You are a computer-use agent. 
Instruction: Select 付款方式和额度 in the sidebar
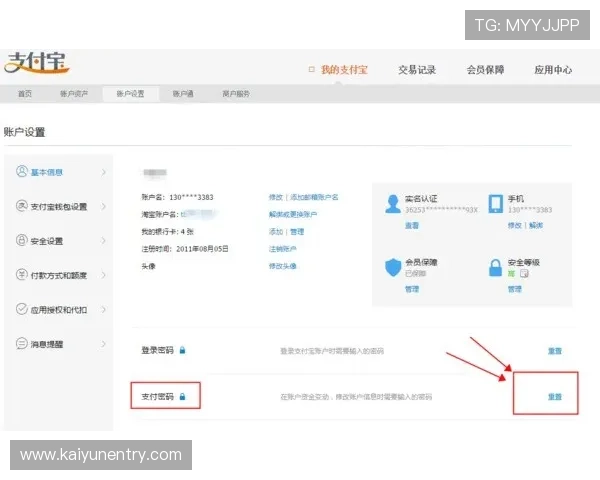click(59, 275)
